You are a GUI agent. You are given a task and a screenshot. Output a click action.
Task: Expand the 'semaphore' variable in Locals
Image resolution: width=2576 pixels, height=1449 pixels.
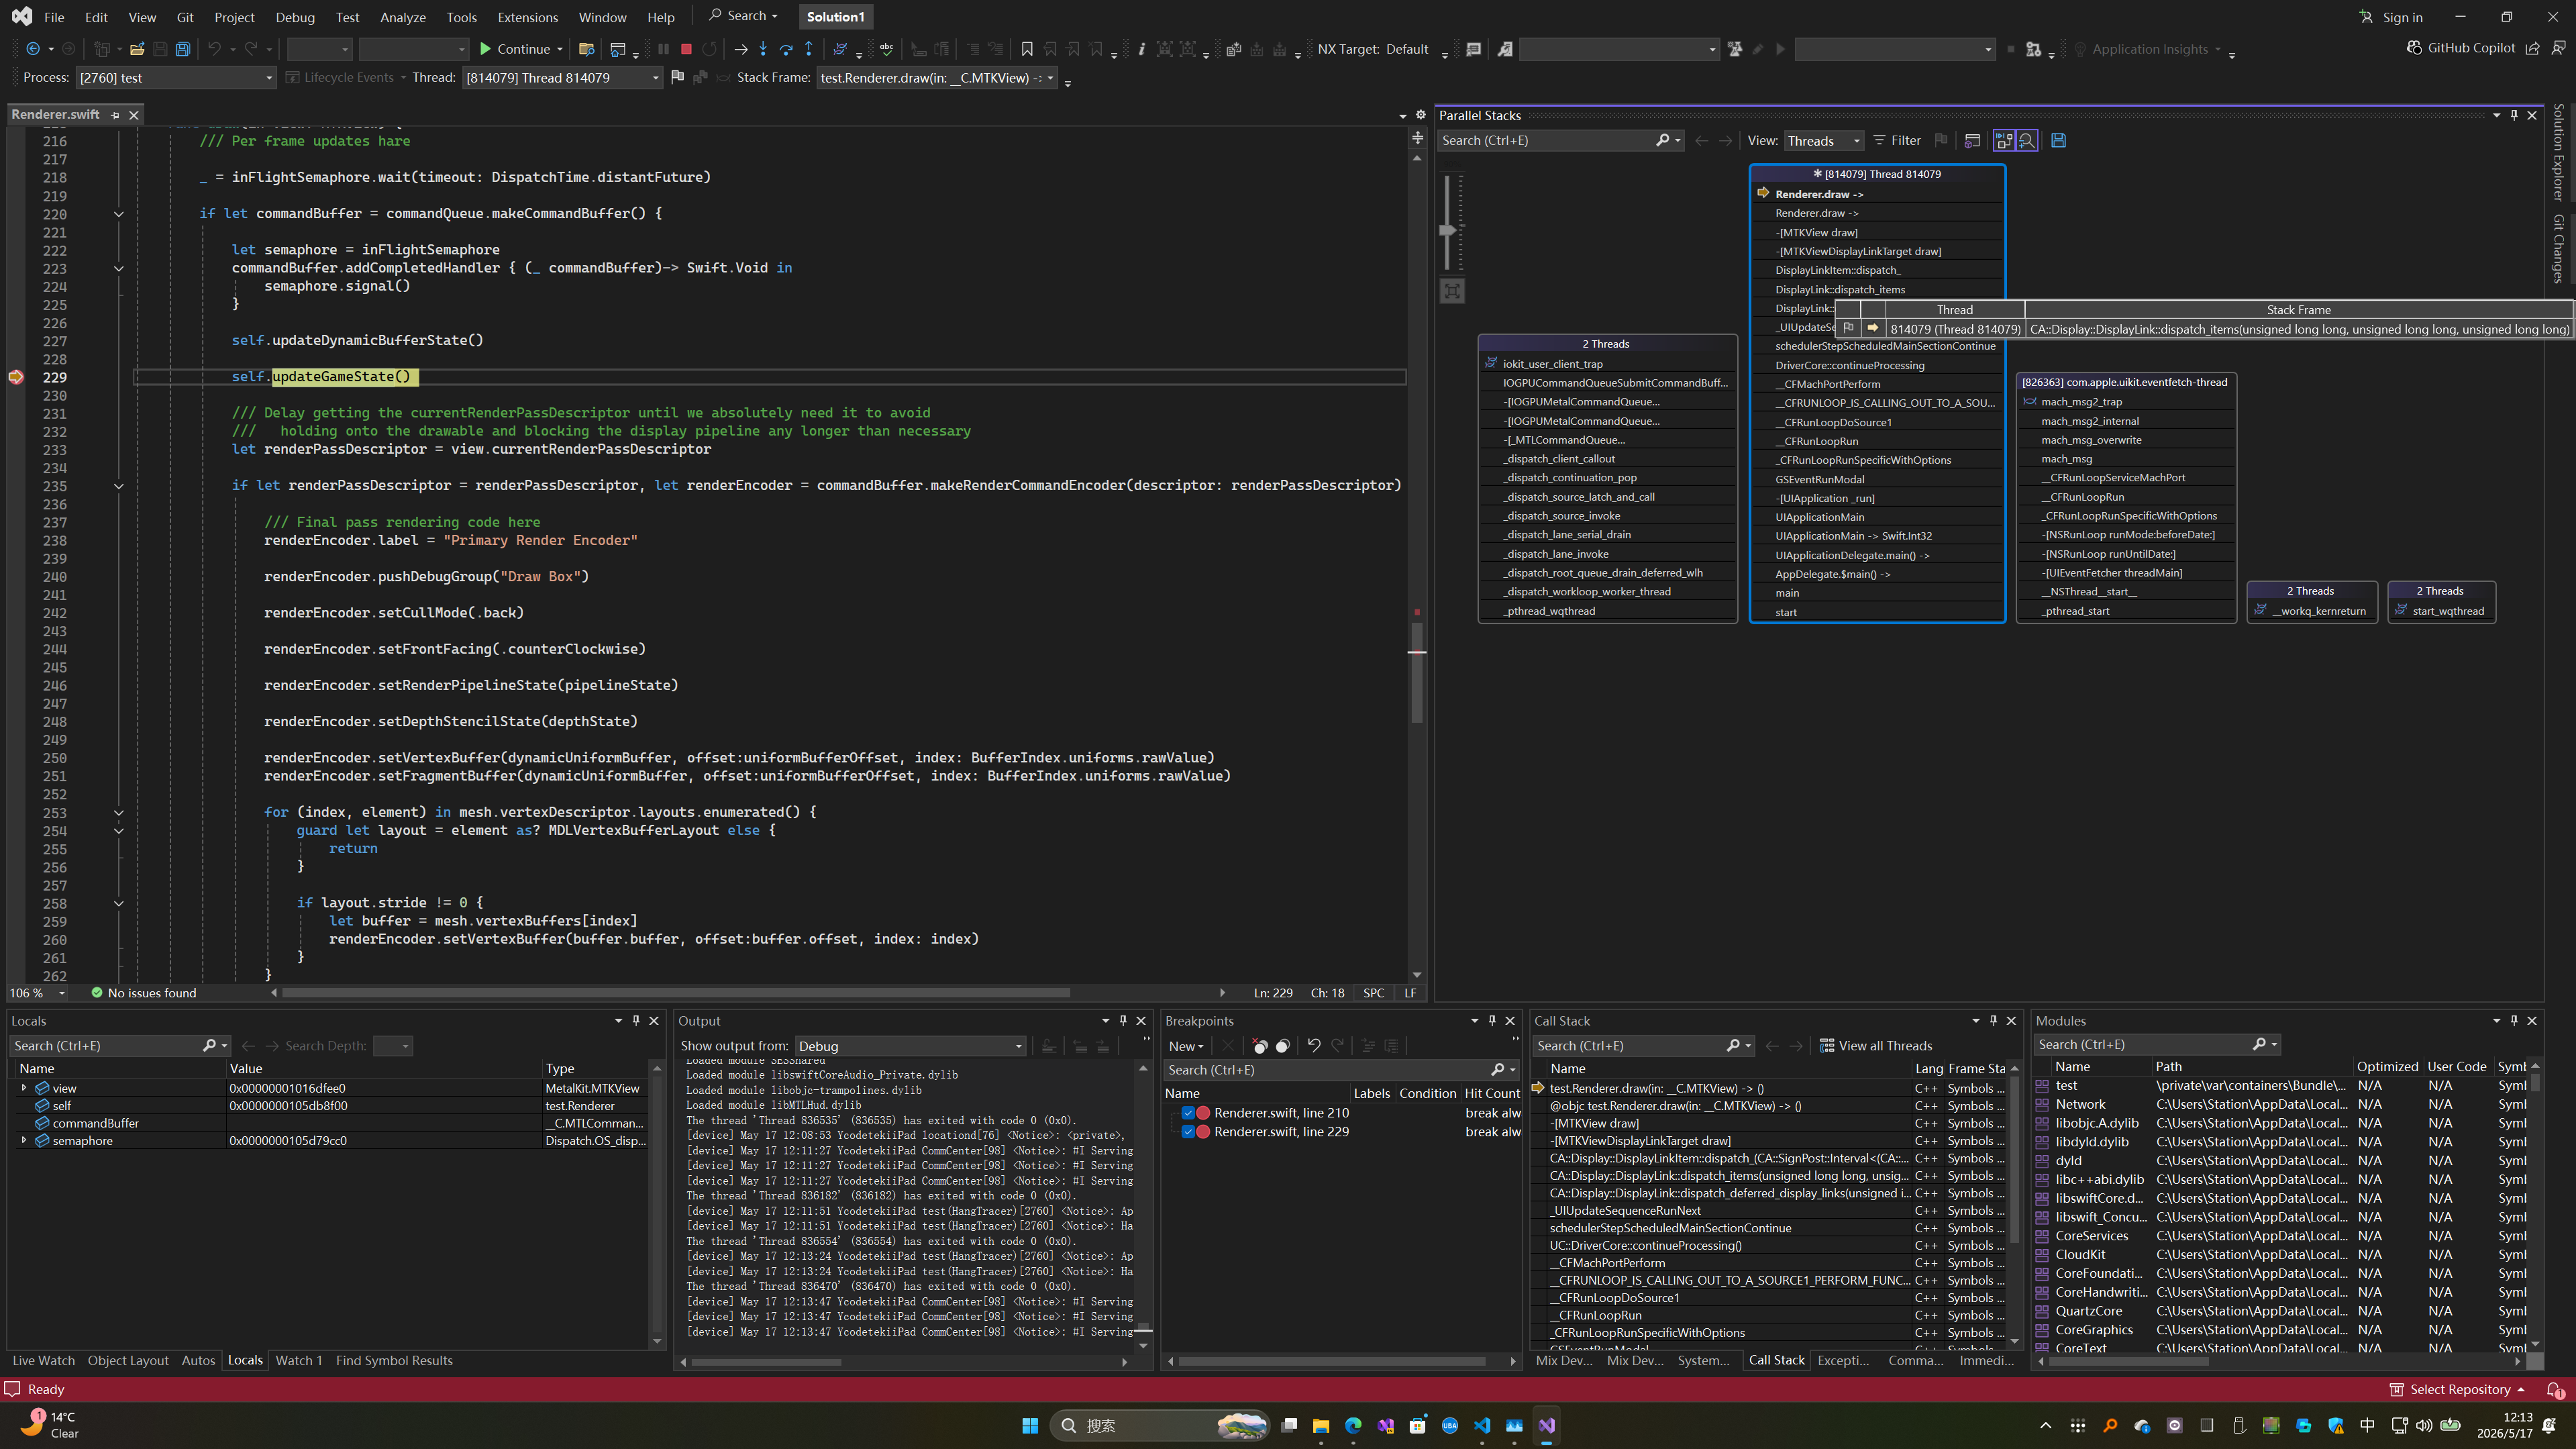(x=24, y=1140)
